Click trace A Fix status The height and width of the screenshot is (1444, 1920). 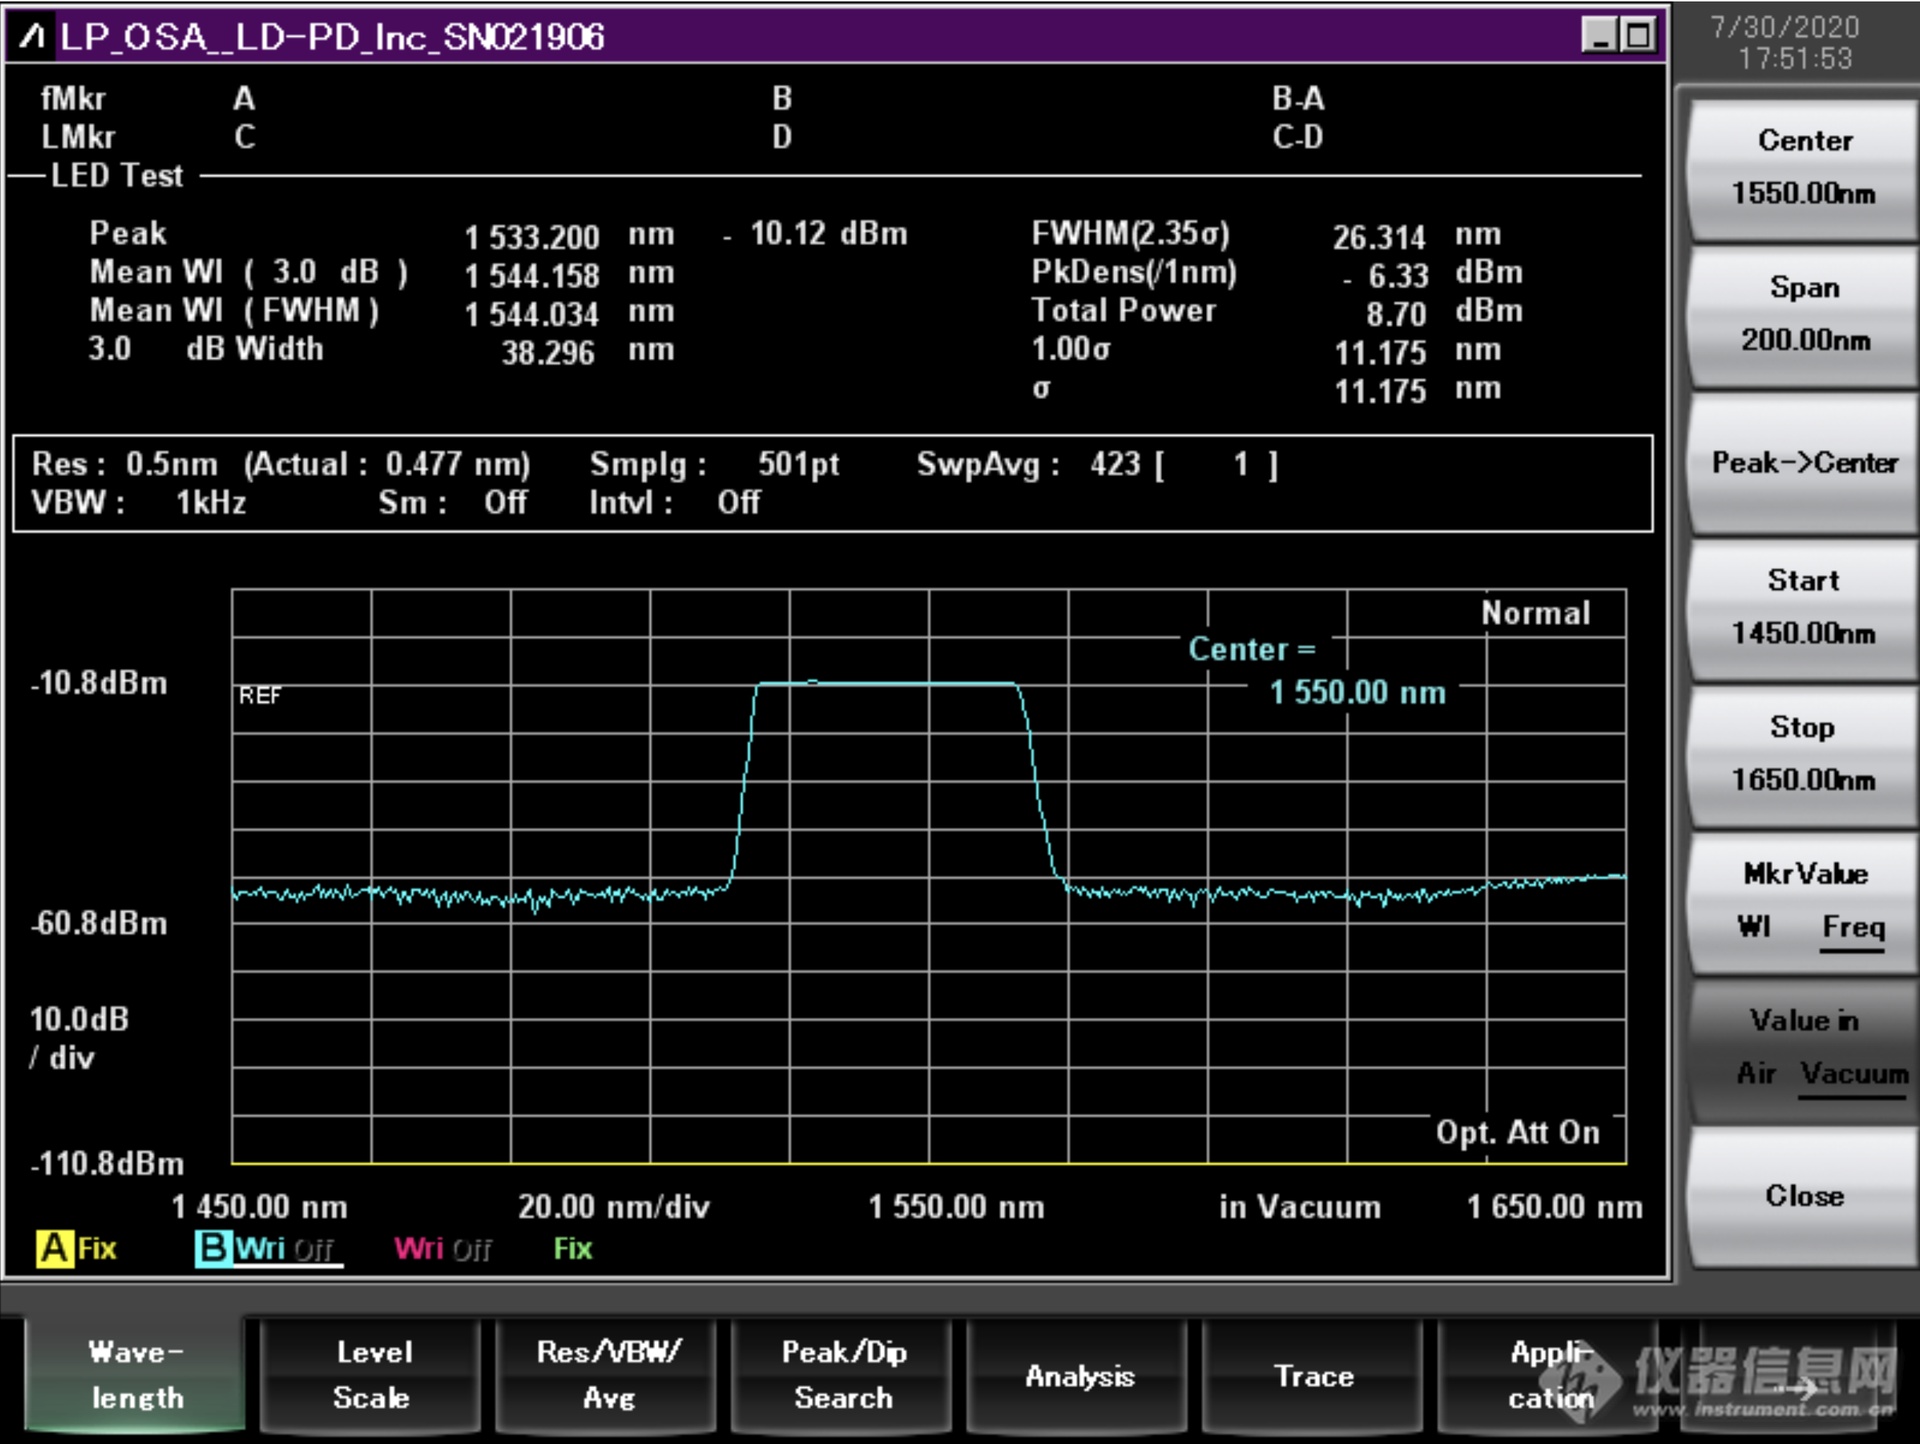[97, 1248]
